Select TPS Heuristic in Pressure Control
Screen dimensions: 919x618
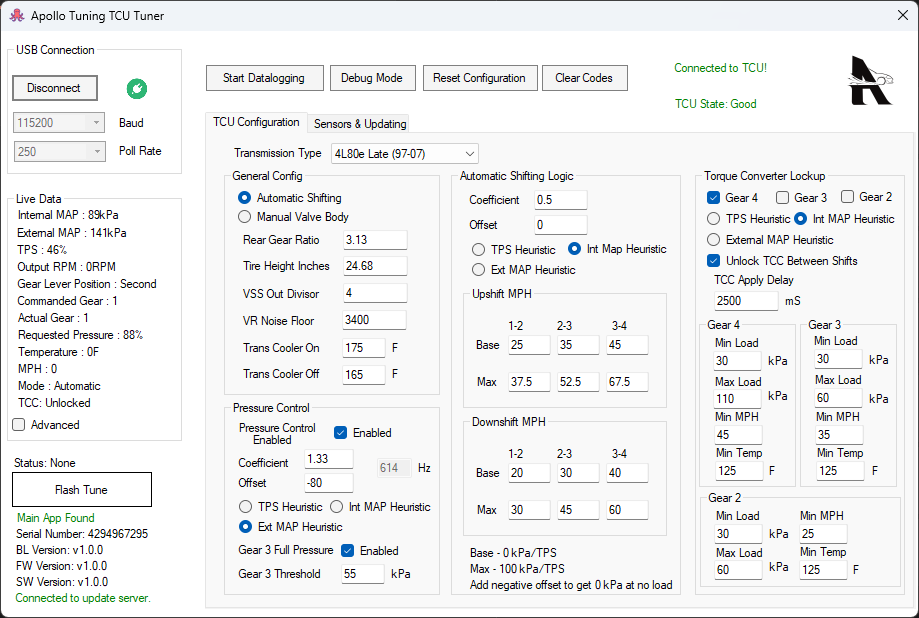(280, 507)
